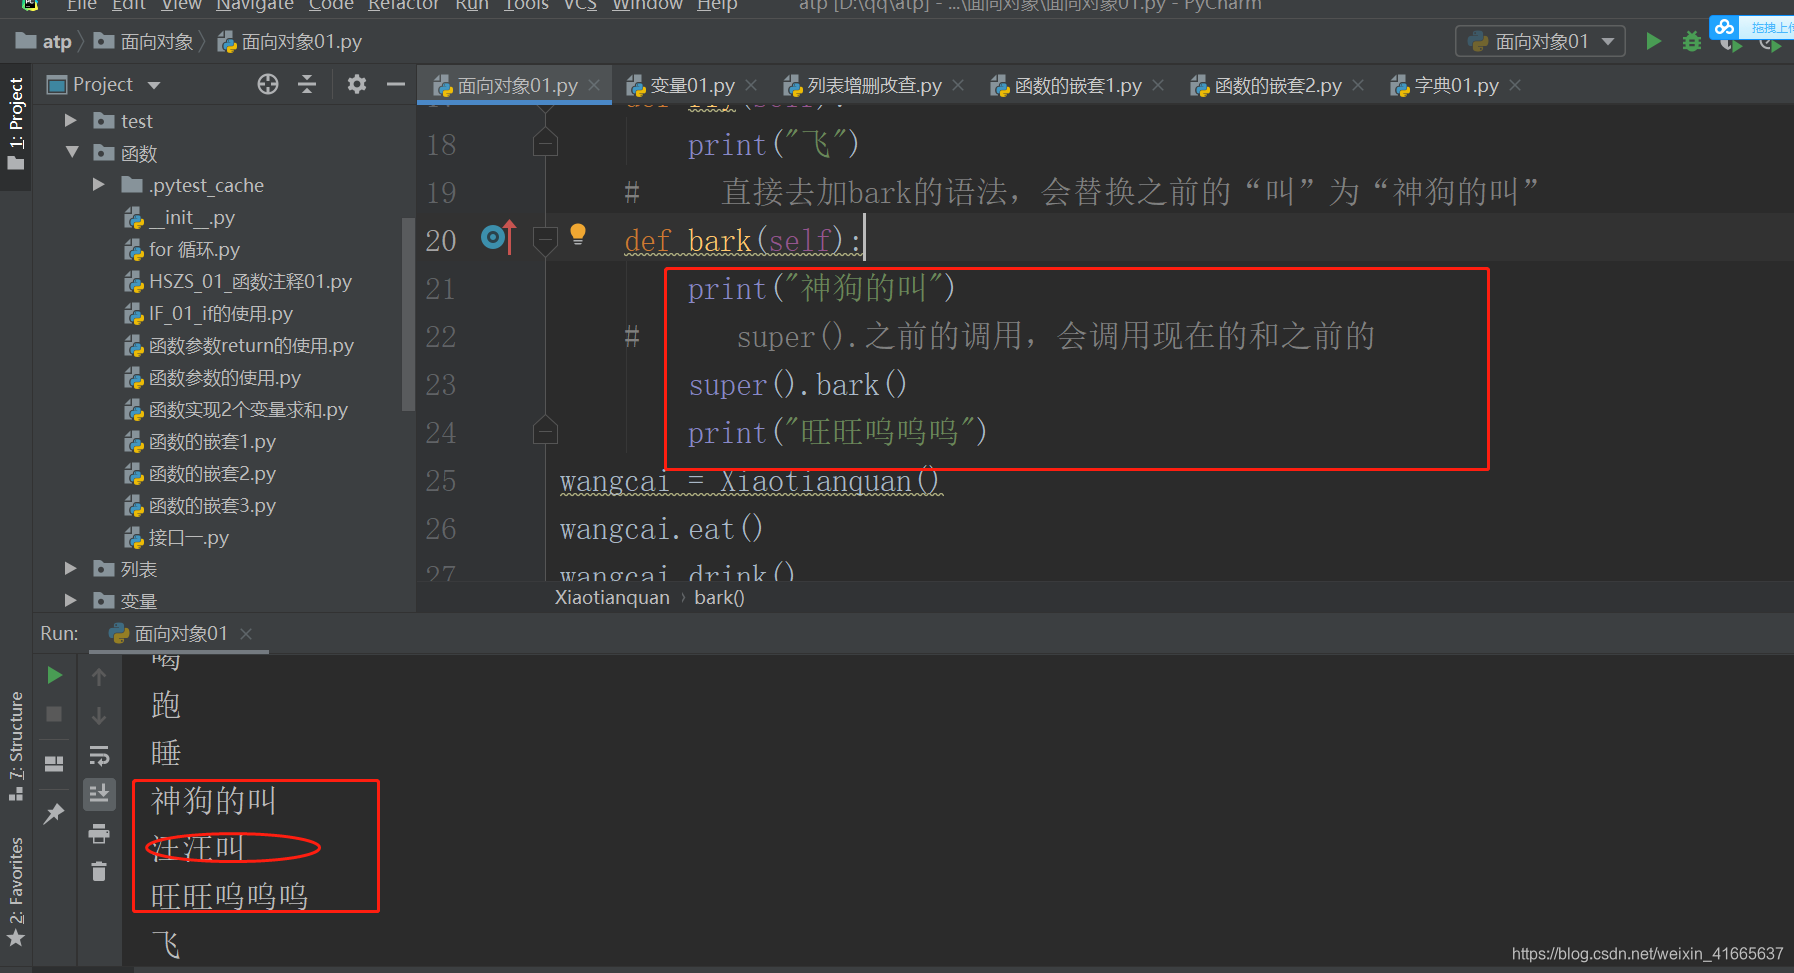Close the 字典01.py tab
Image resolution: width=1794 pixels, height=973 pixels.
click(1515, 85)
